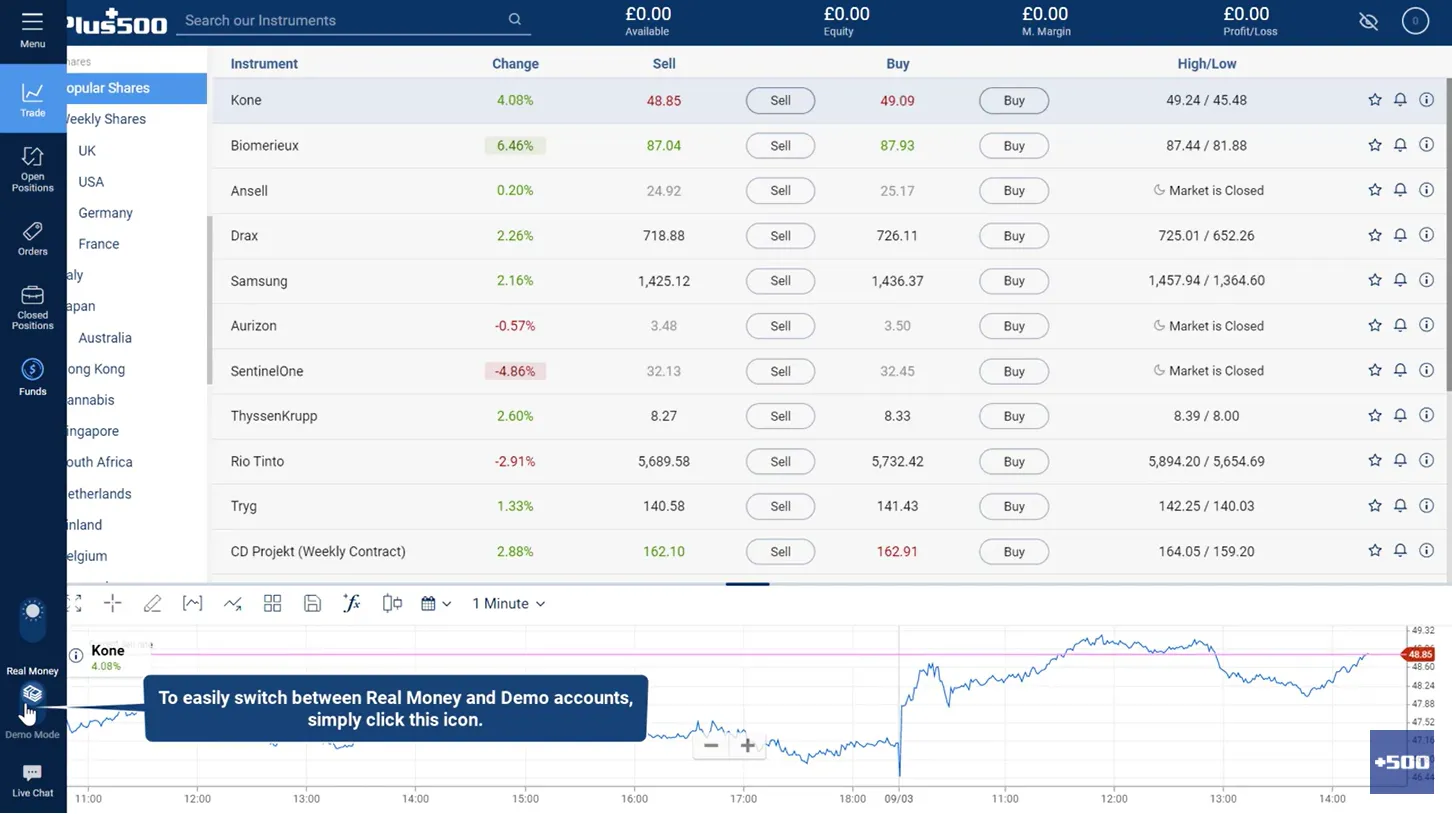The width and height of the screenshot is (1452, 814).
Task: Click the Buy button for Tryg
Action: (1014, 506)
